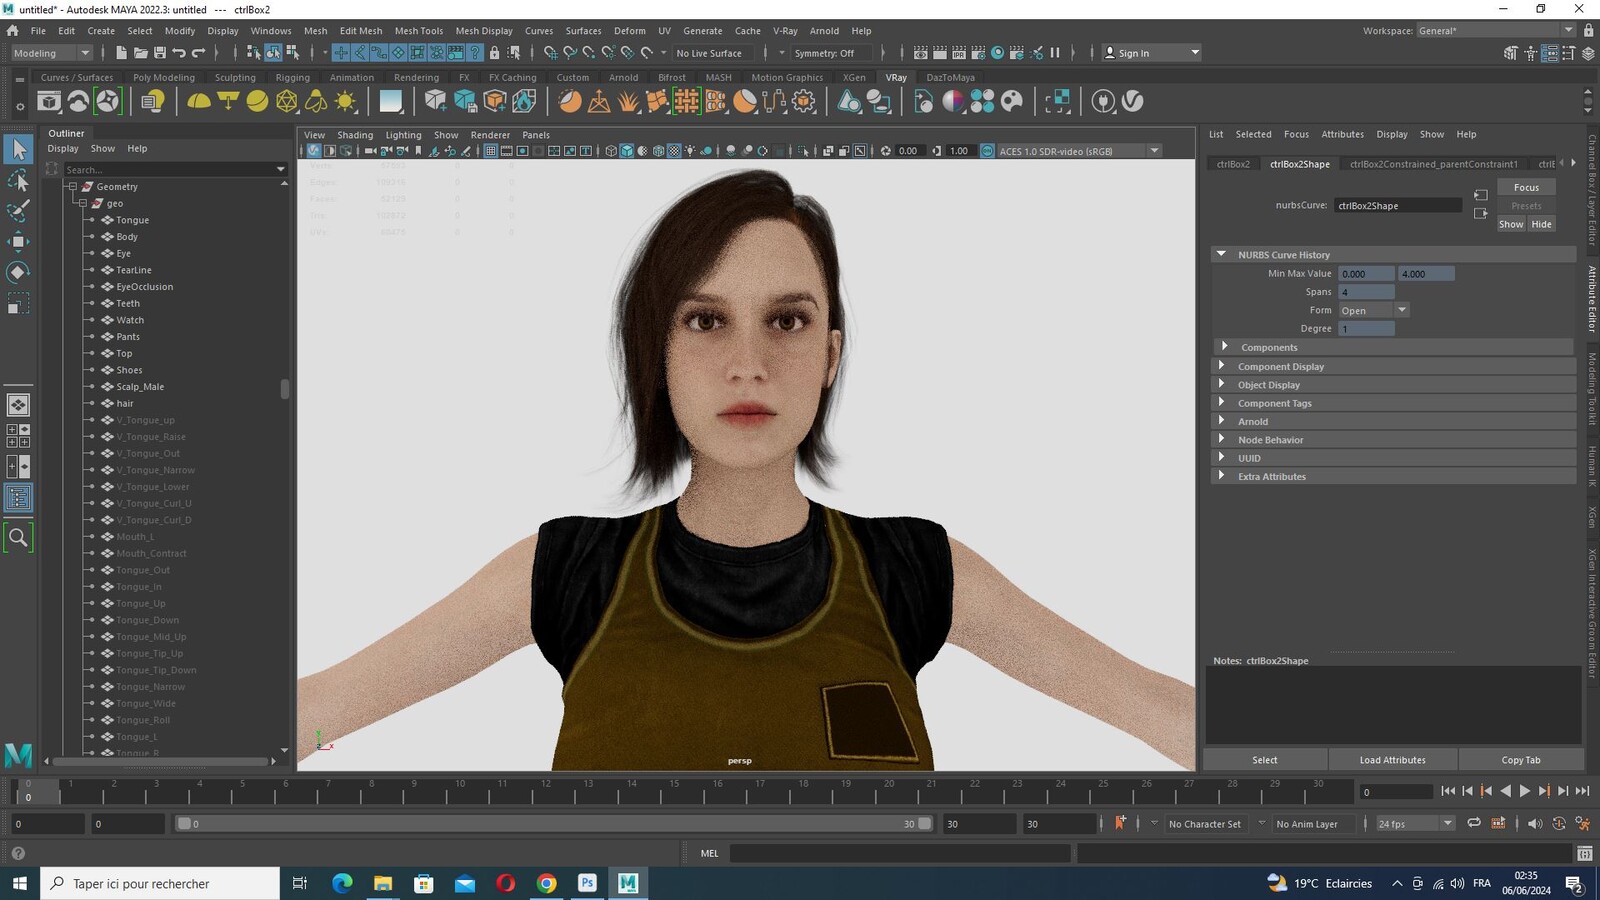Select the Move tool in toolbox
The image size is (1600, 900).
click(x=18, y=241)
